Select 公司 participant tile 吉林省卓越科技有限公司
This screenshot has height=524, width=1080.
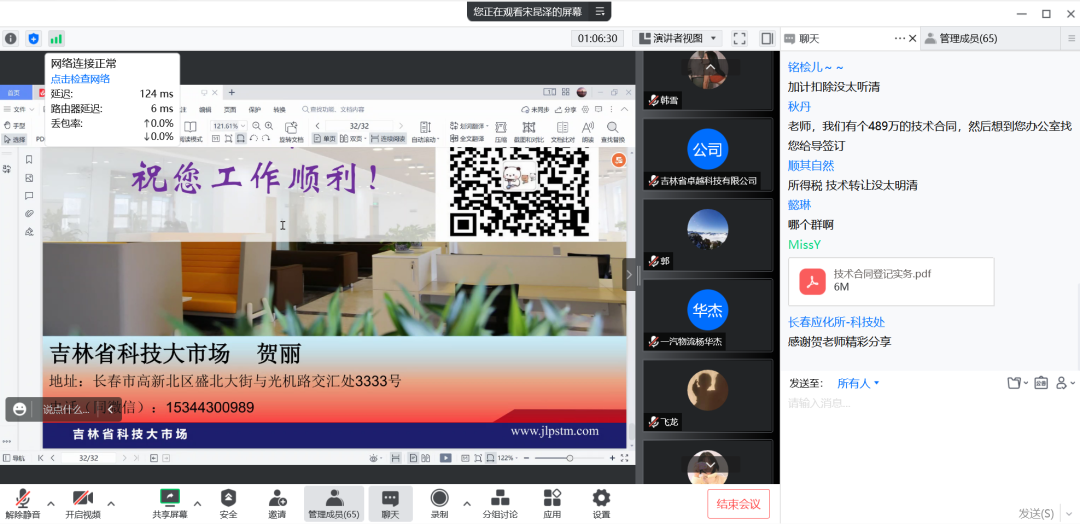(x=707, y=154)
